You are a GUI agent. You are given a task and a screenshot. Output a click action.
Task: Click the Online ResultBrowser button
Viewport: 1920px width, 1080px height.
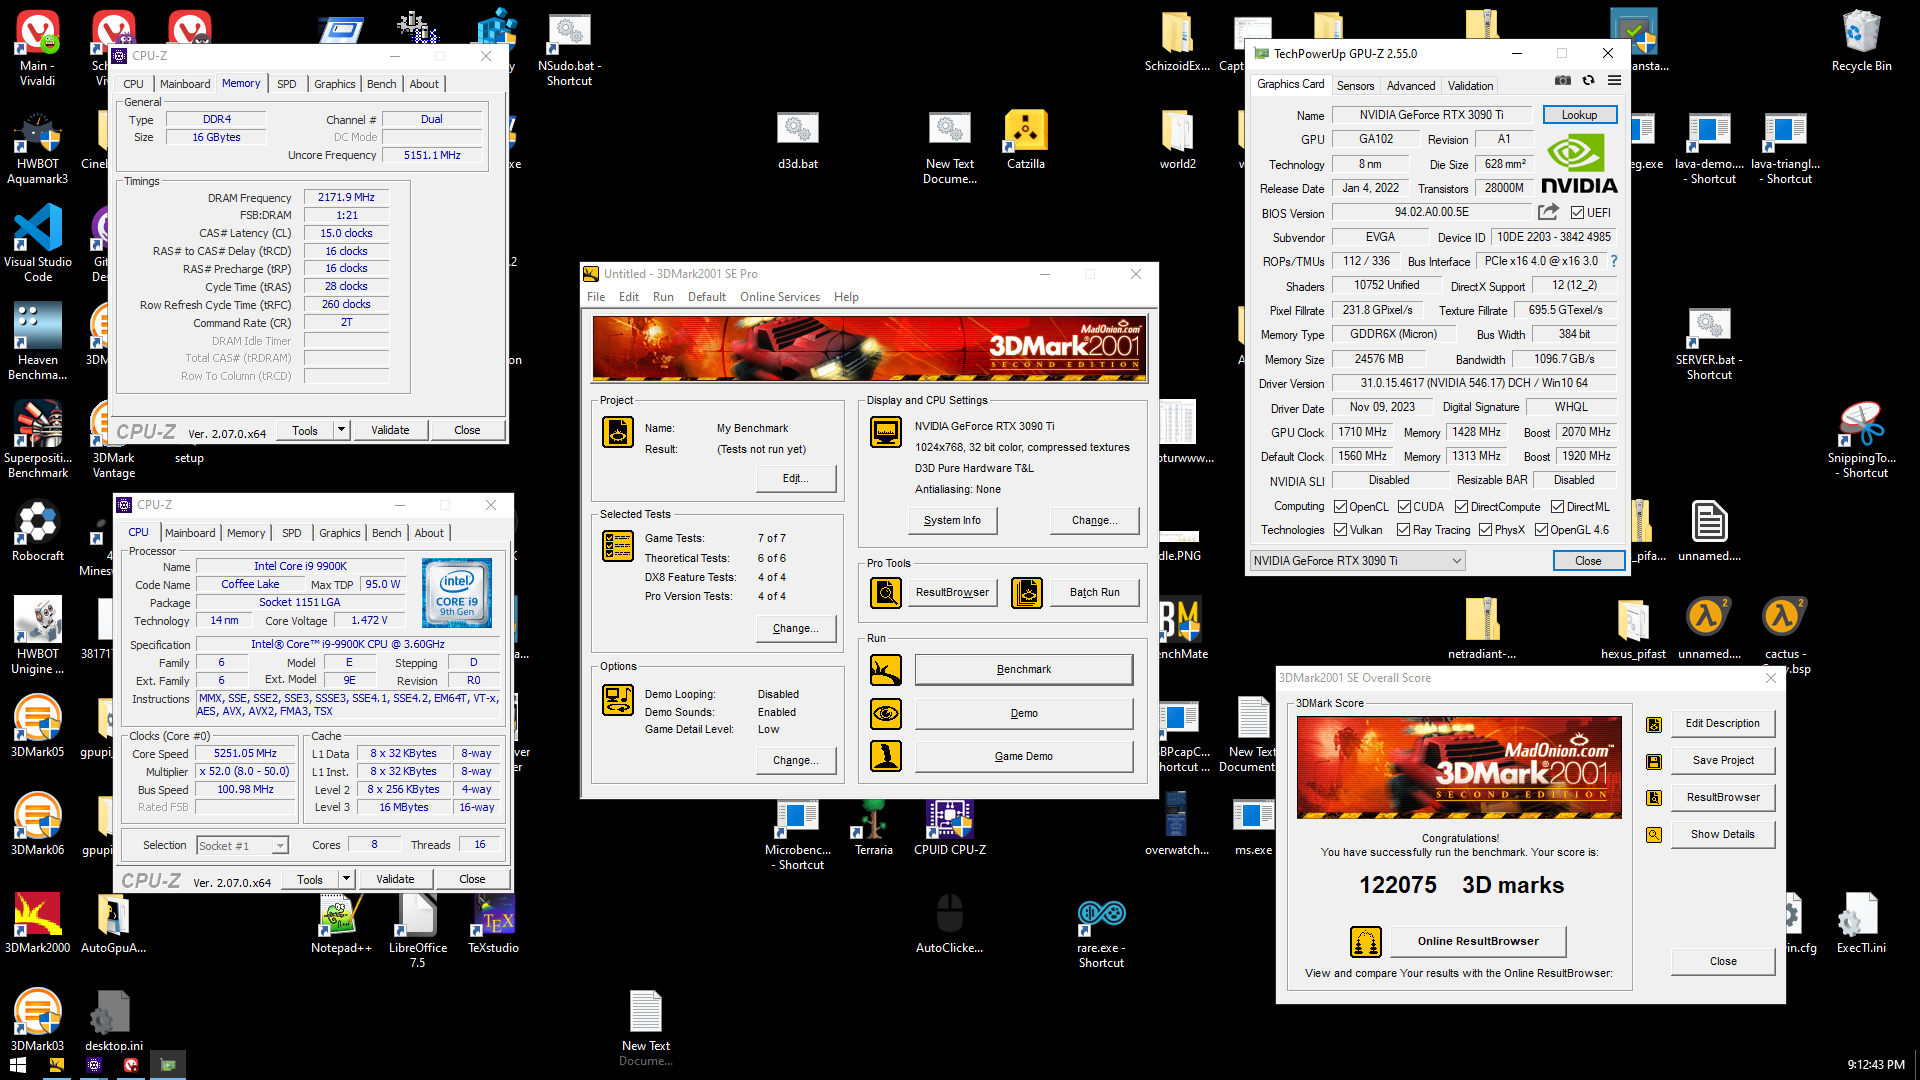(1478, 941)
